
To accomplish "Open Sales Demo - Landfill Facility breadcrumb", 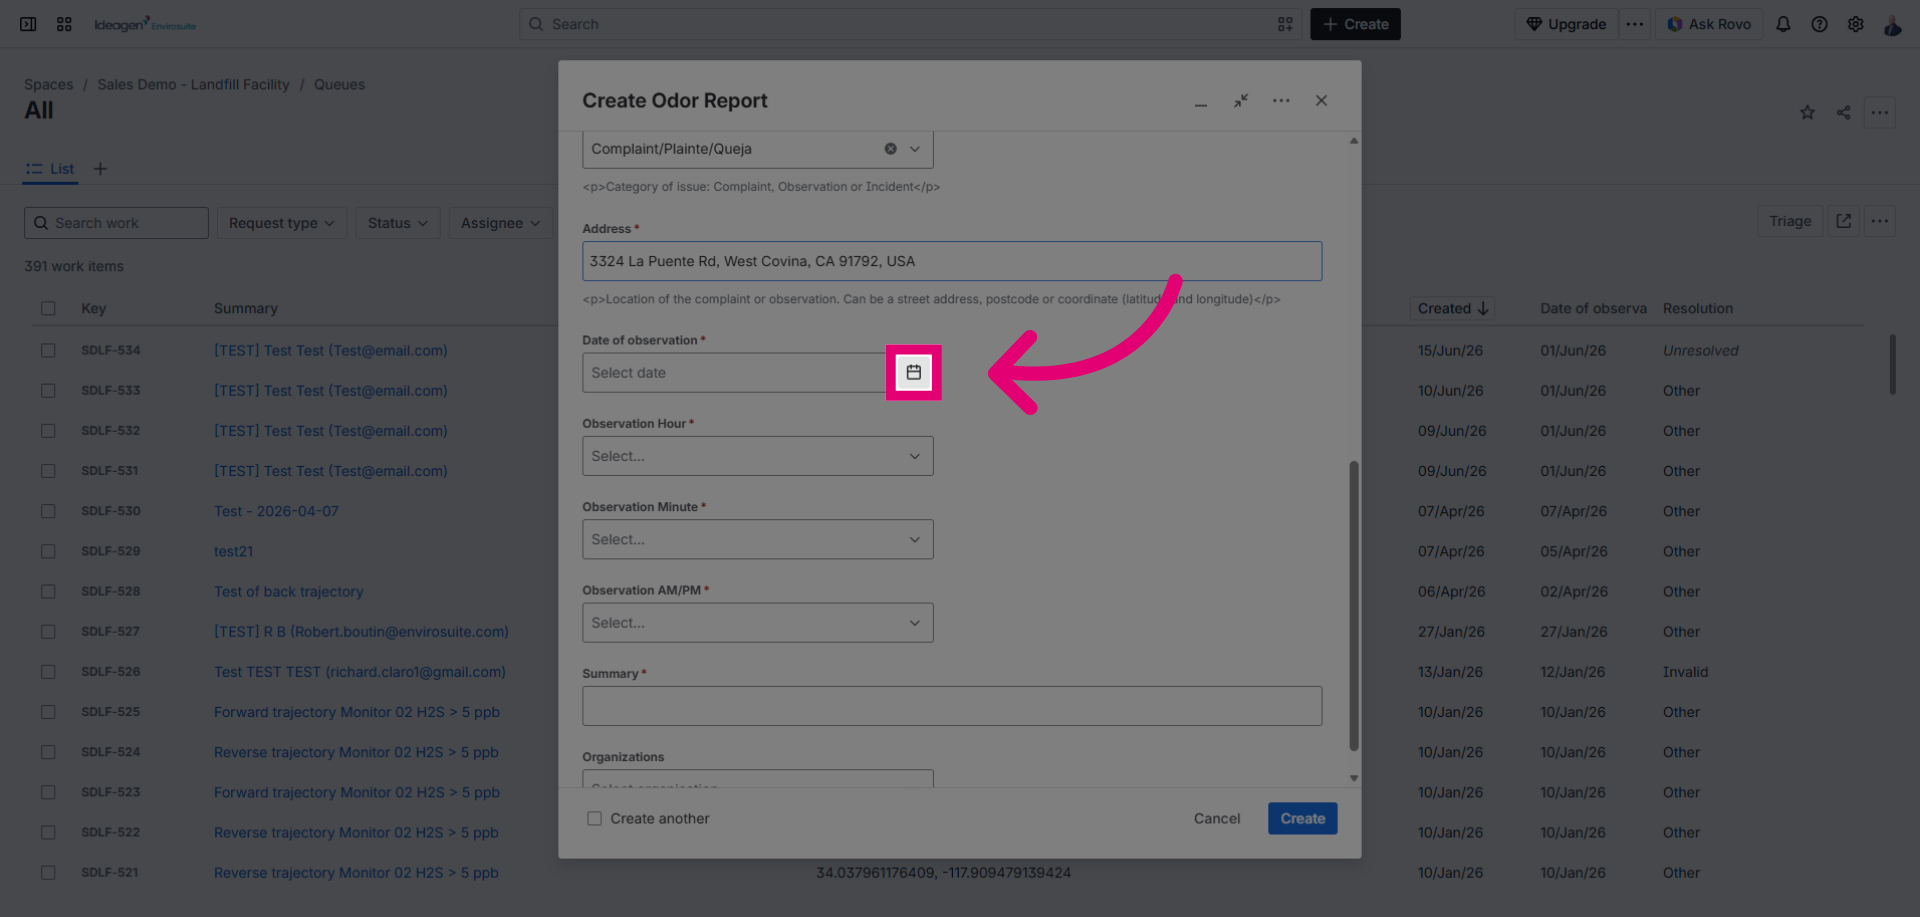I will pos(193,85).
